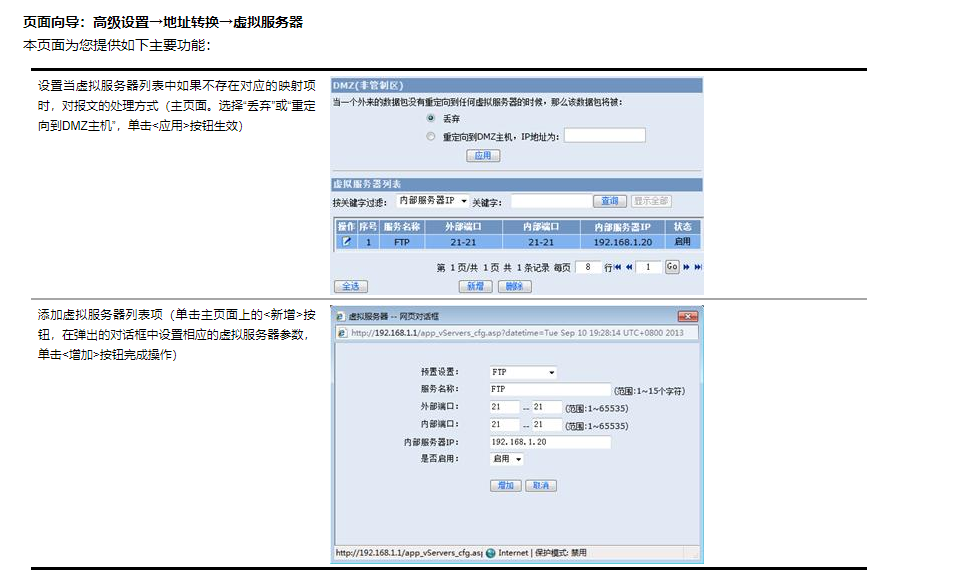Click the dialog URL address text

pos(517,333)
